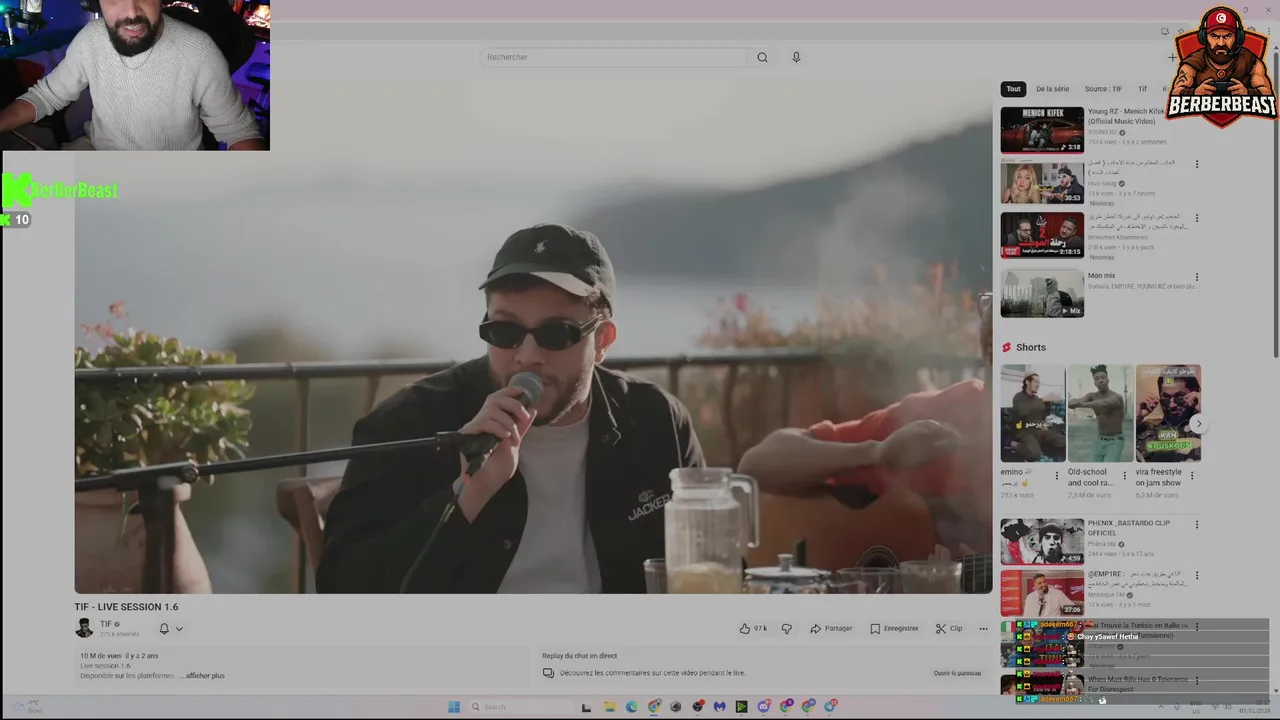This screenshot has width=1280, height=720.
Task: Focus the Rechercher search field
Action: pyautogui.click(x=613, y=57)
